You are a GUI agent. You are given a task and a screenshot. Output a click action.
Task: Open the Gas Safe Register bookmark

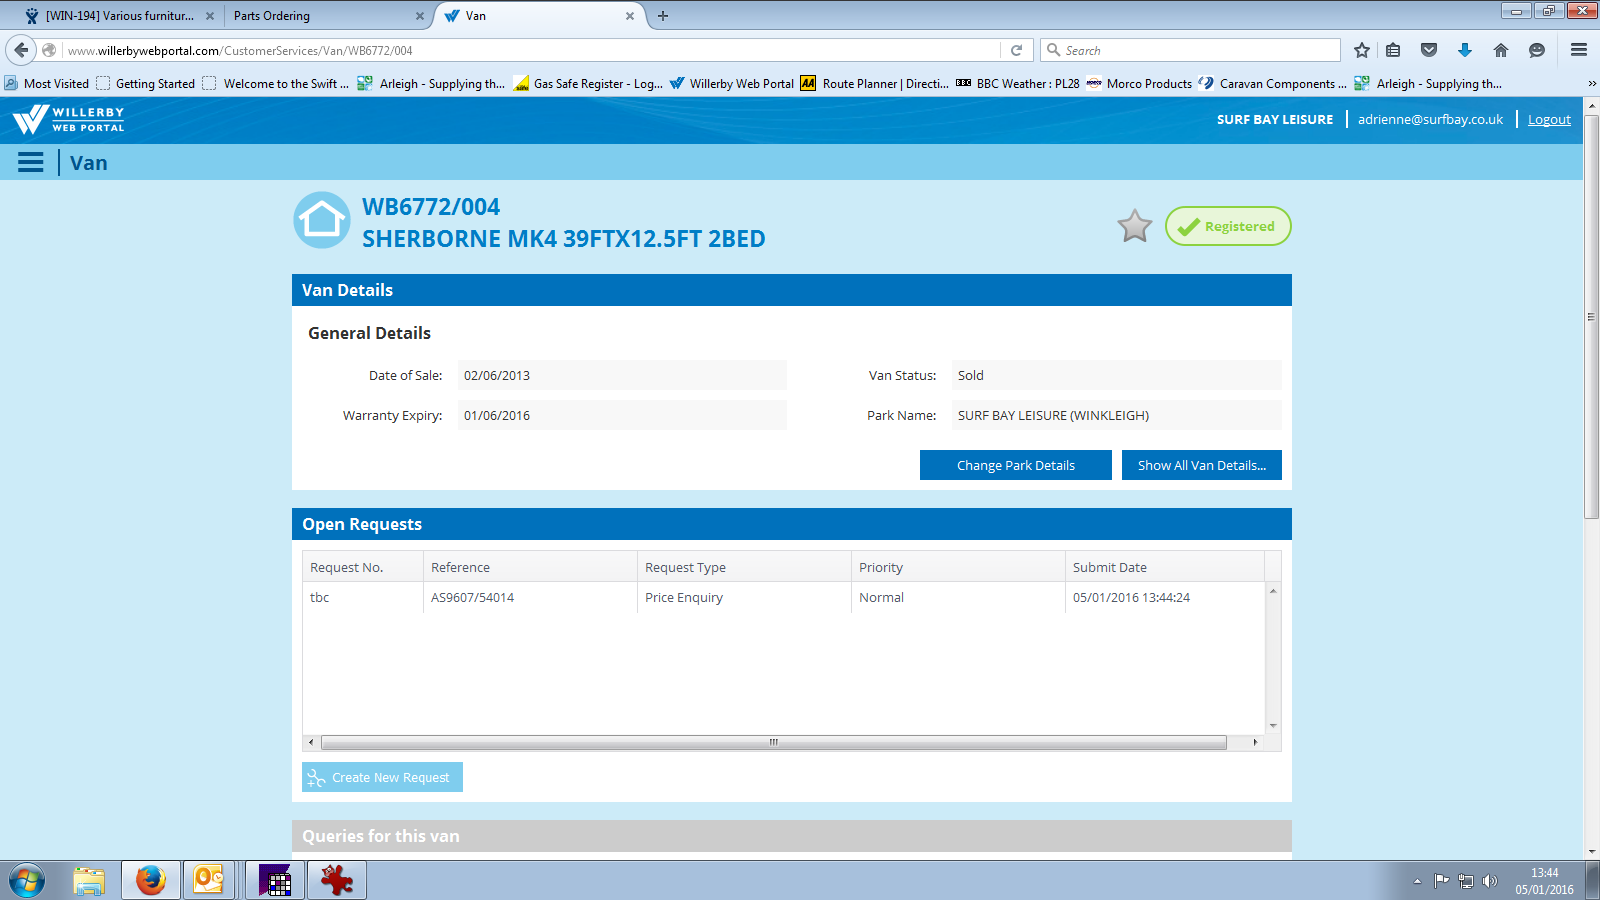point(588,84)
